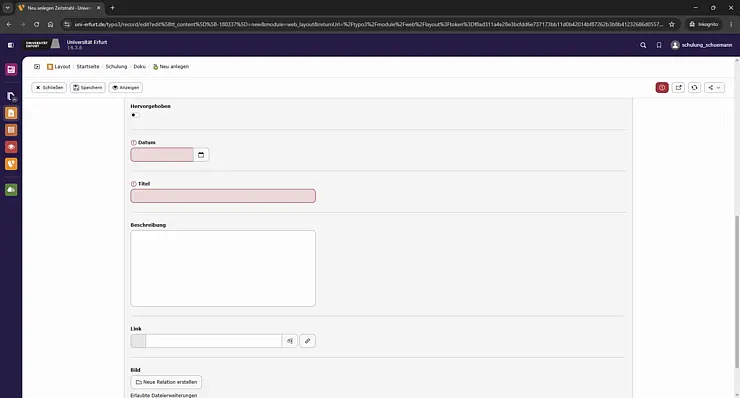Open the orange TYPO3 shield module
This screenshot has width=740, height=398.
tap(11, 164)
